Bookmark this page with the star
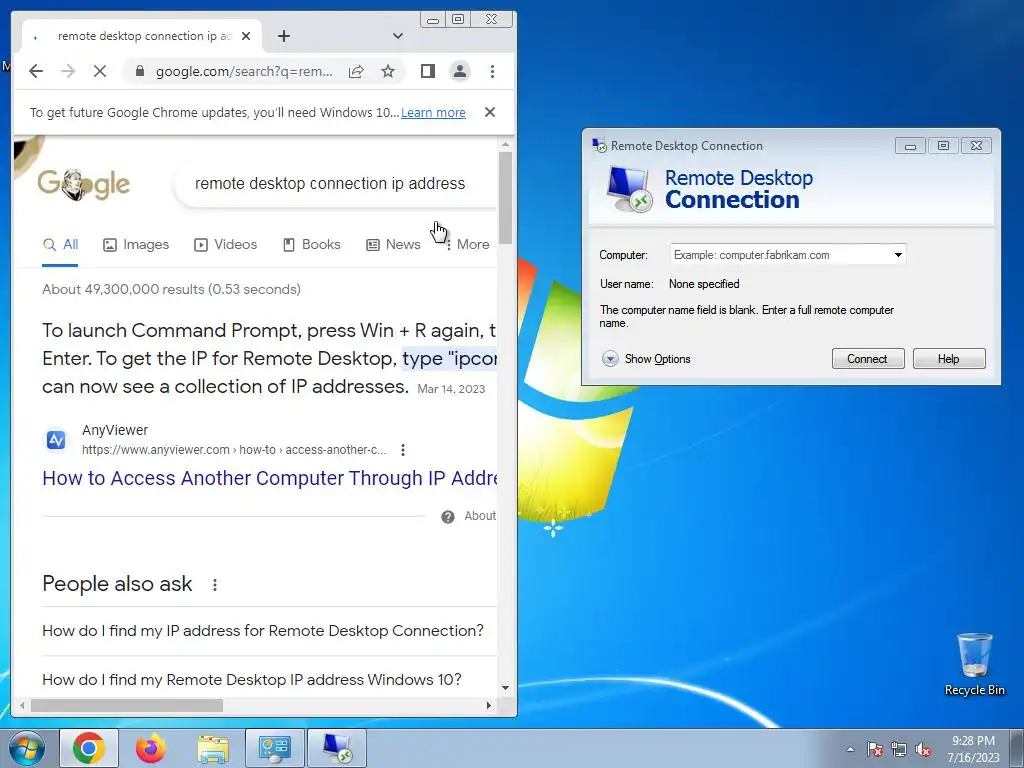The height and width of the screenshot is (768, 1024). [x=388, y=71]
